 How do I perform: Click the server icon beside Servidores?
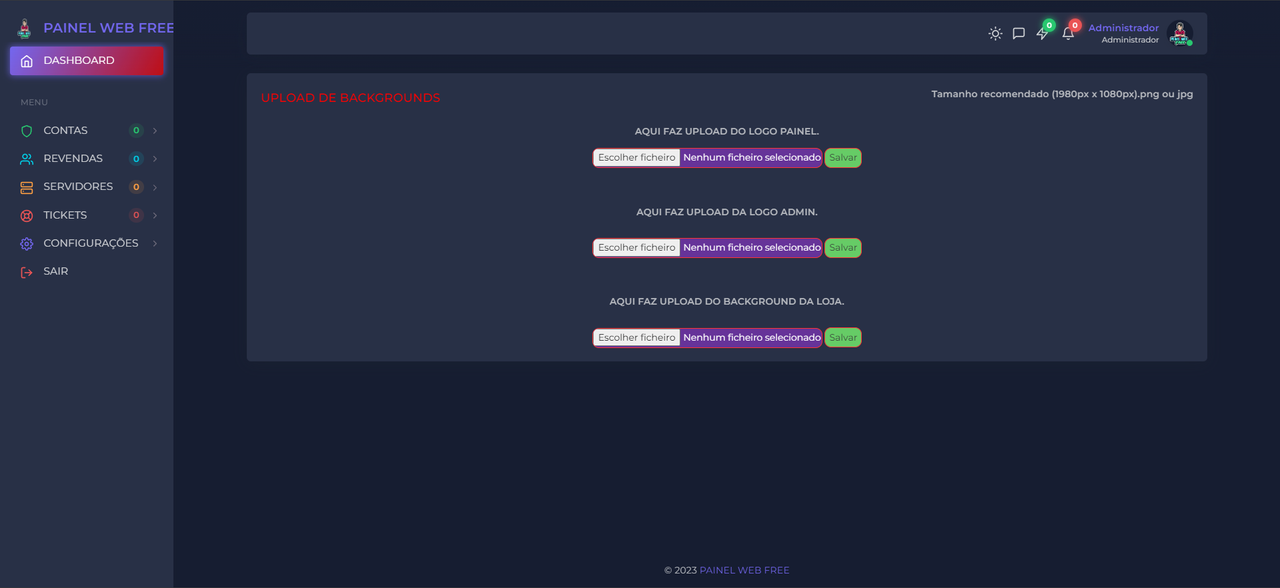coord(27,187)
